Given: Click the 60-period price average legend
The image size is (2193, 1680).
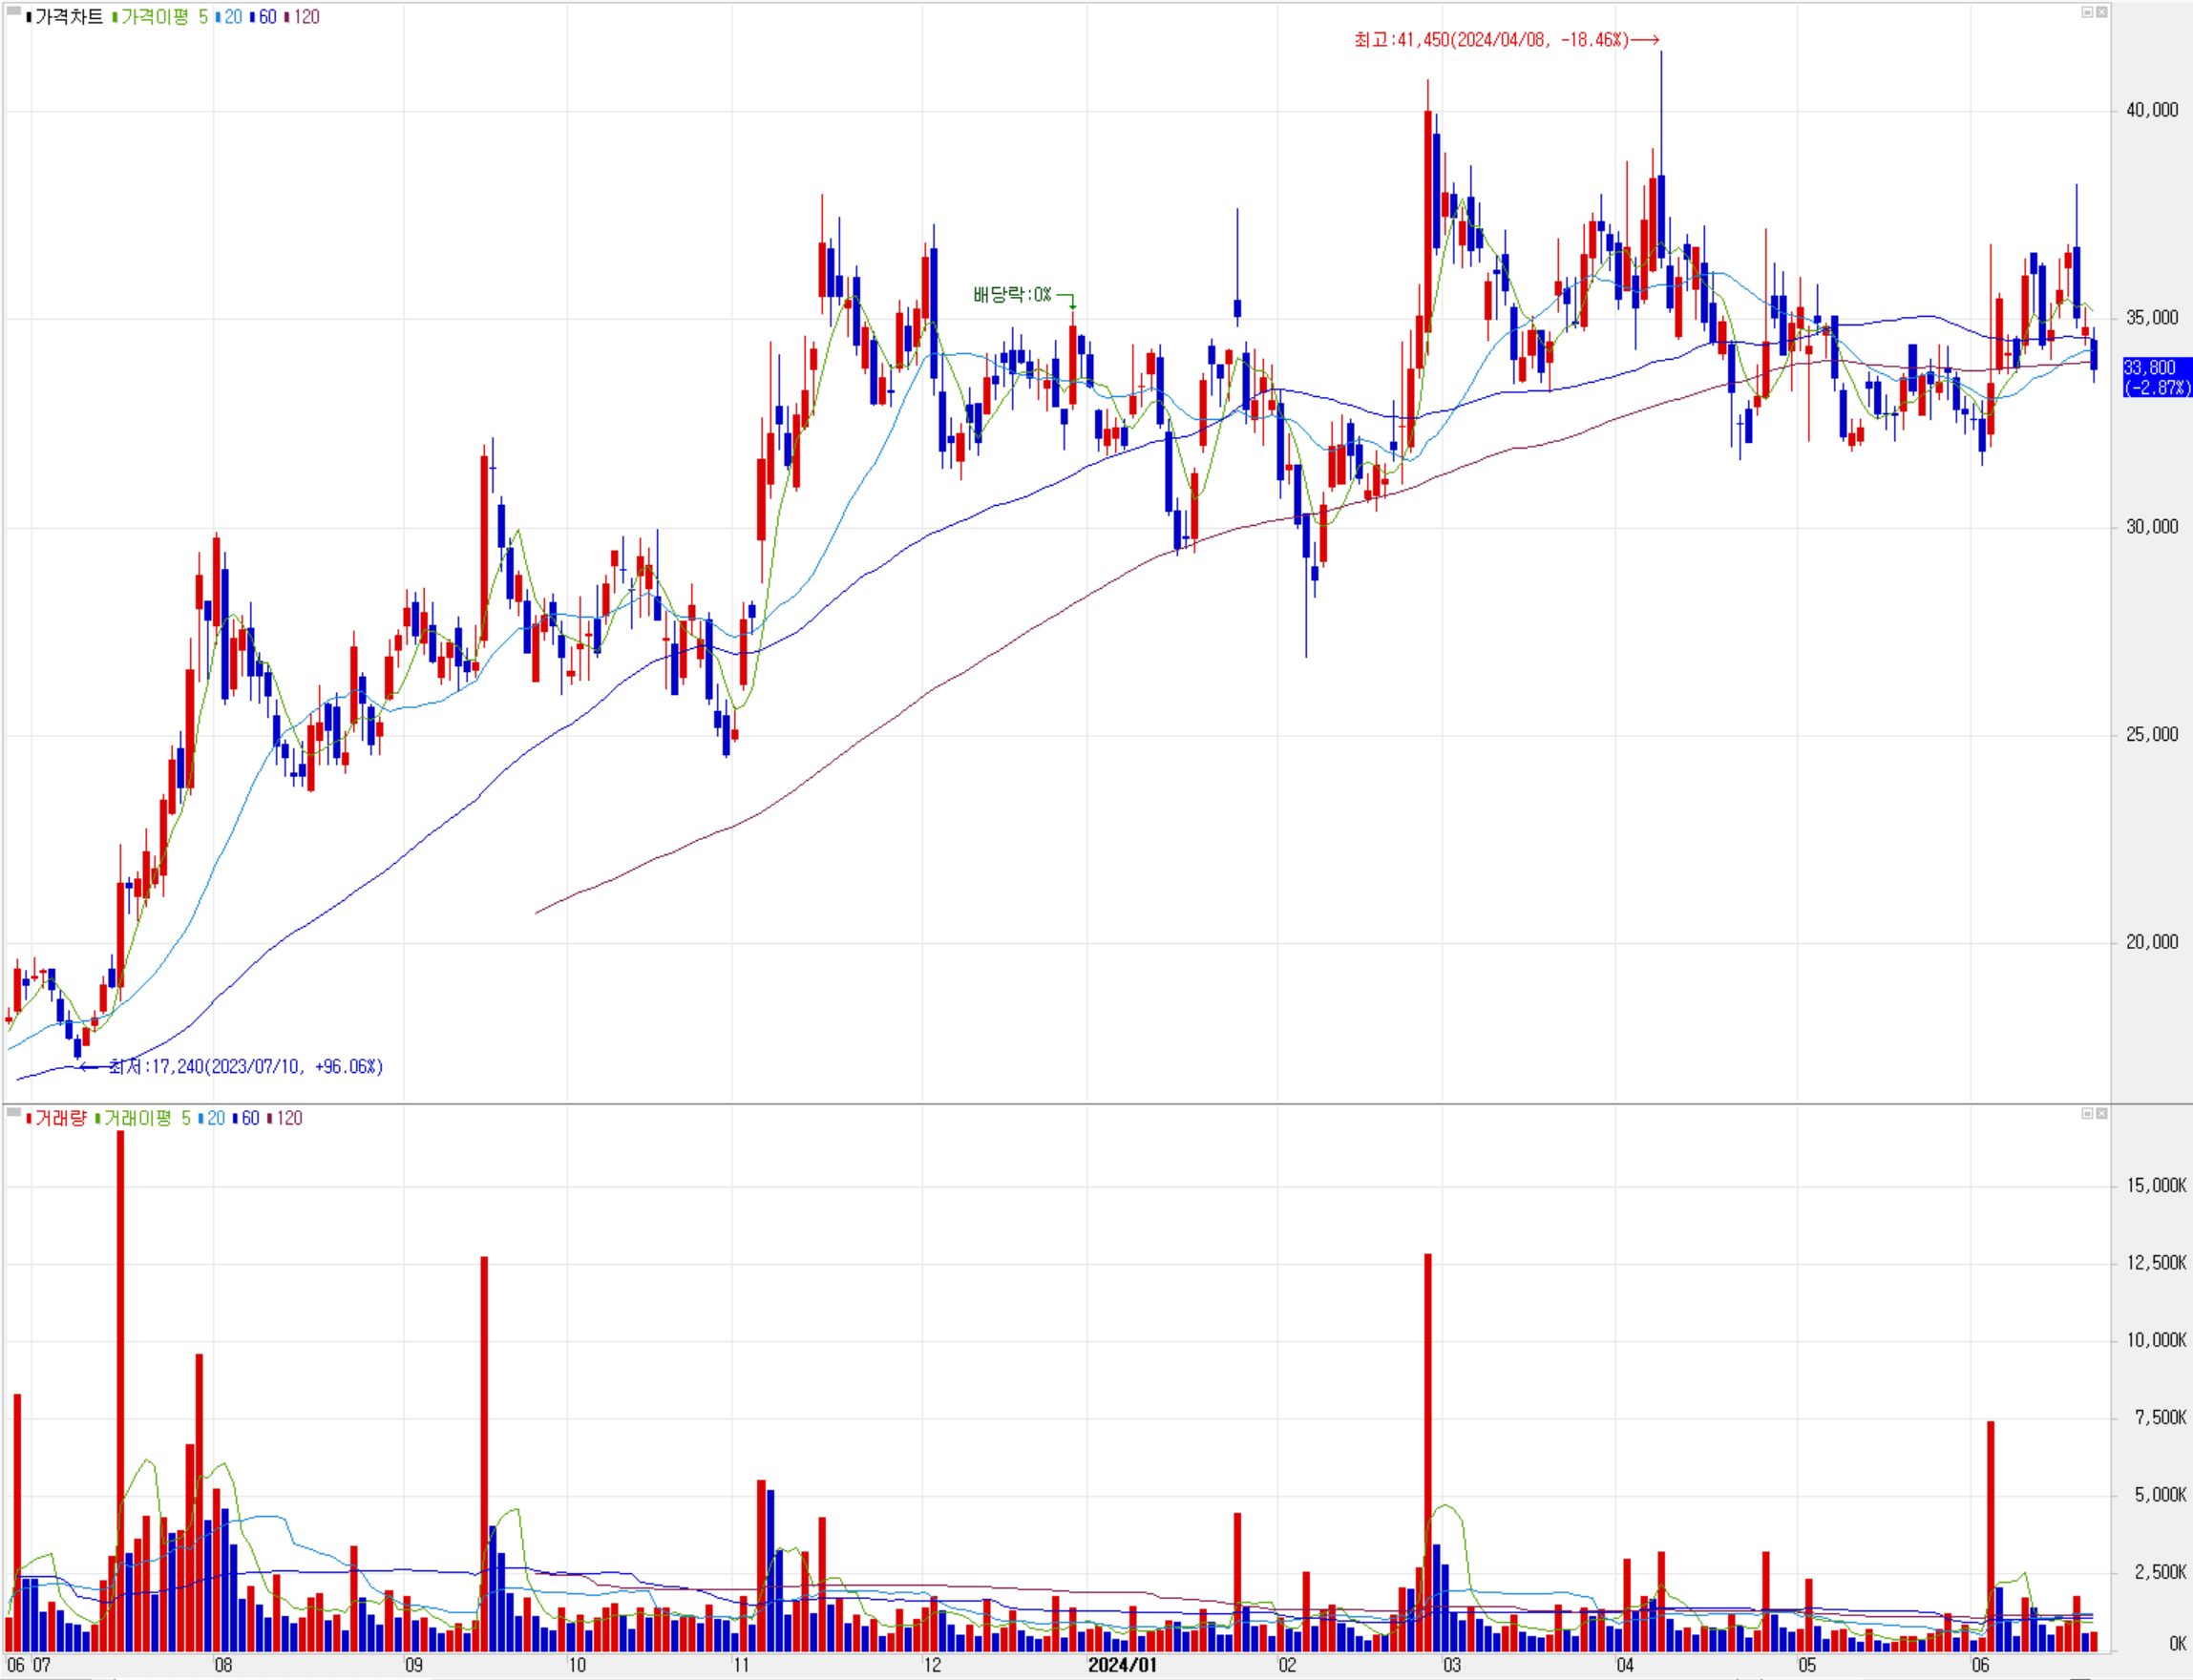Looking at the screenshot, I should point(266,17).
